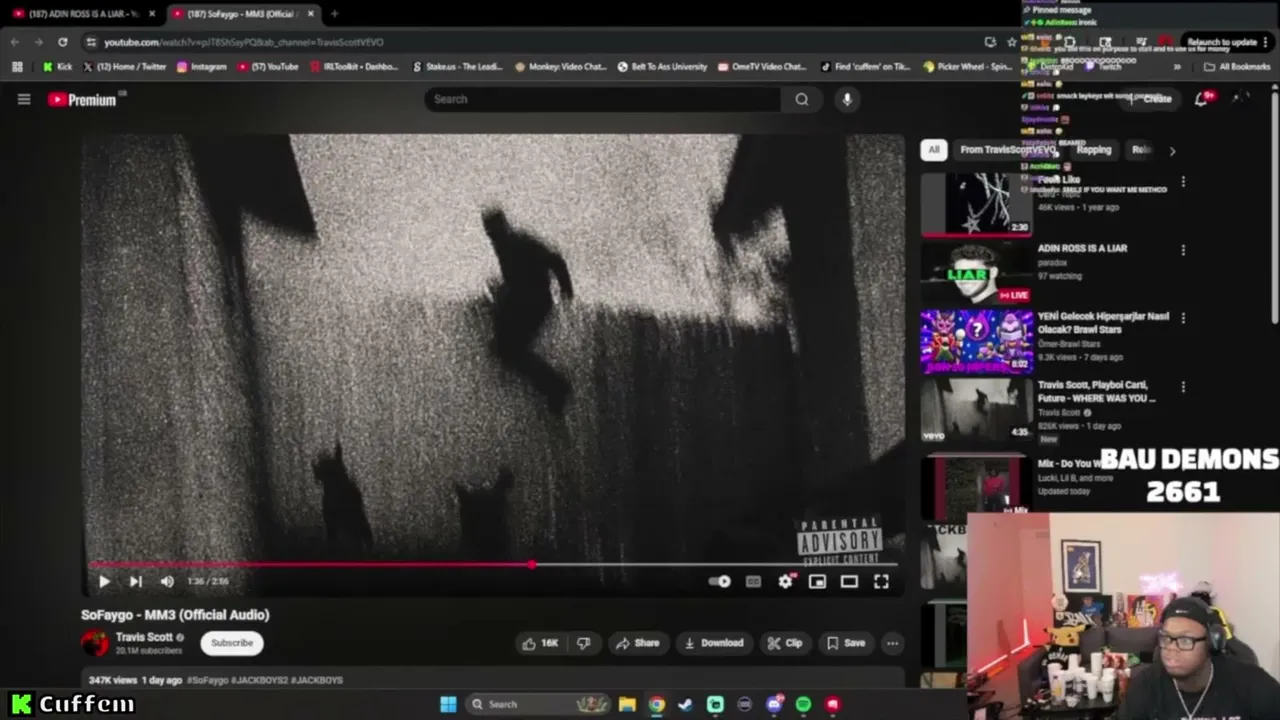Select the Rapping filter chip
1280x720 pixels.
point(1093,150)
